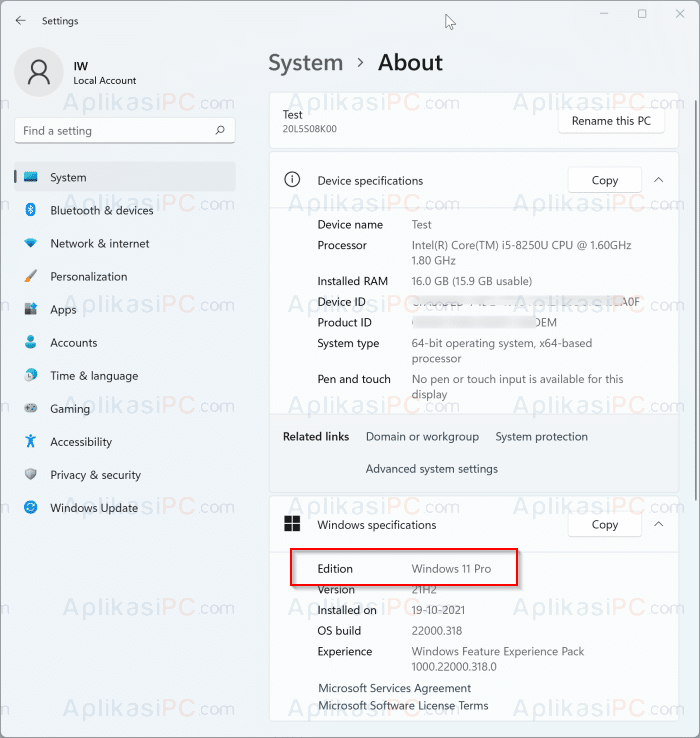Open Domain or workgroup link

click(422, 436)
